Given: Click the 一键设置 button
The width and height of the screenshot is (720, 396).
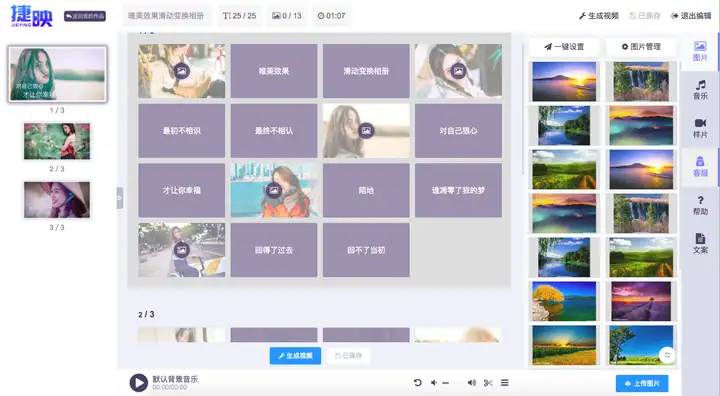Looking at the screenshot, I should point(564,46).
